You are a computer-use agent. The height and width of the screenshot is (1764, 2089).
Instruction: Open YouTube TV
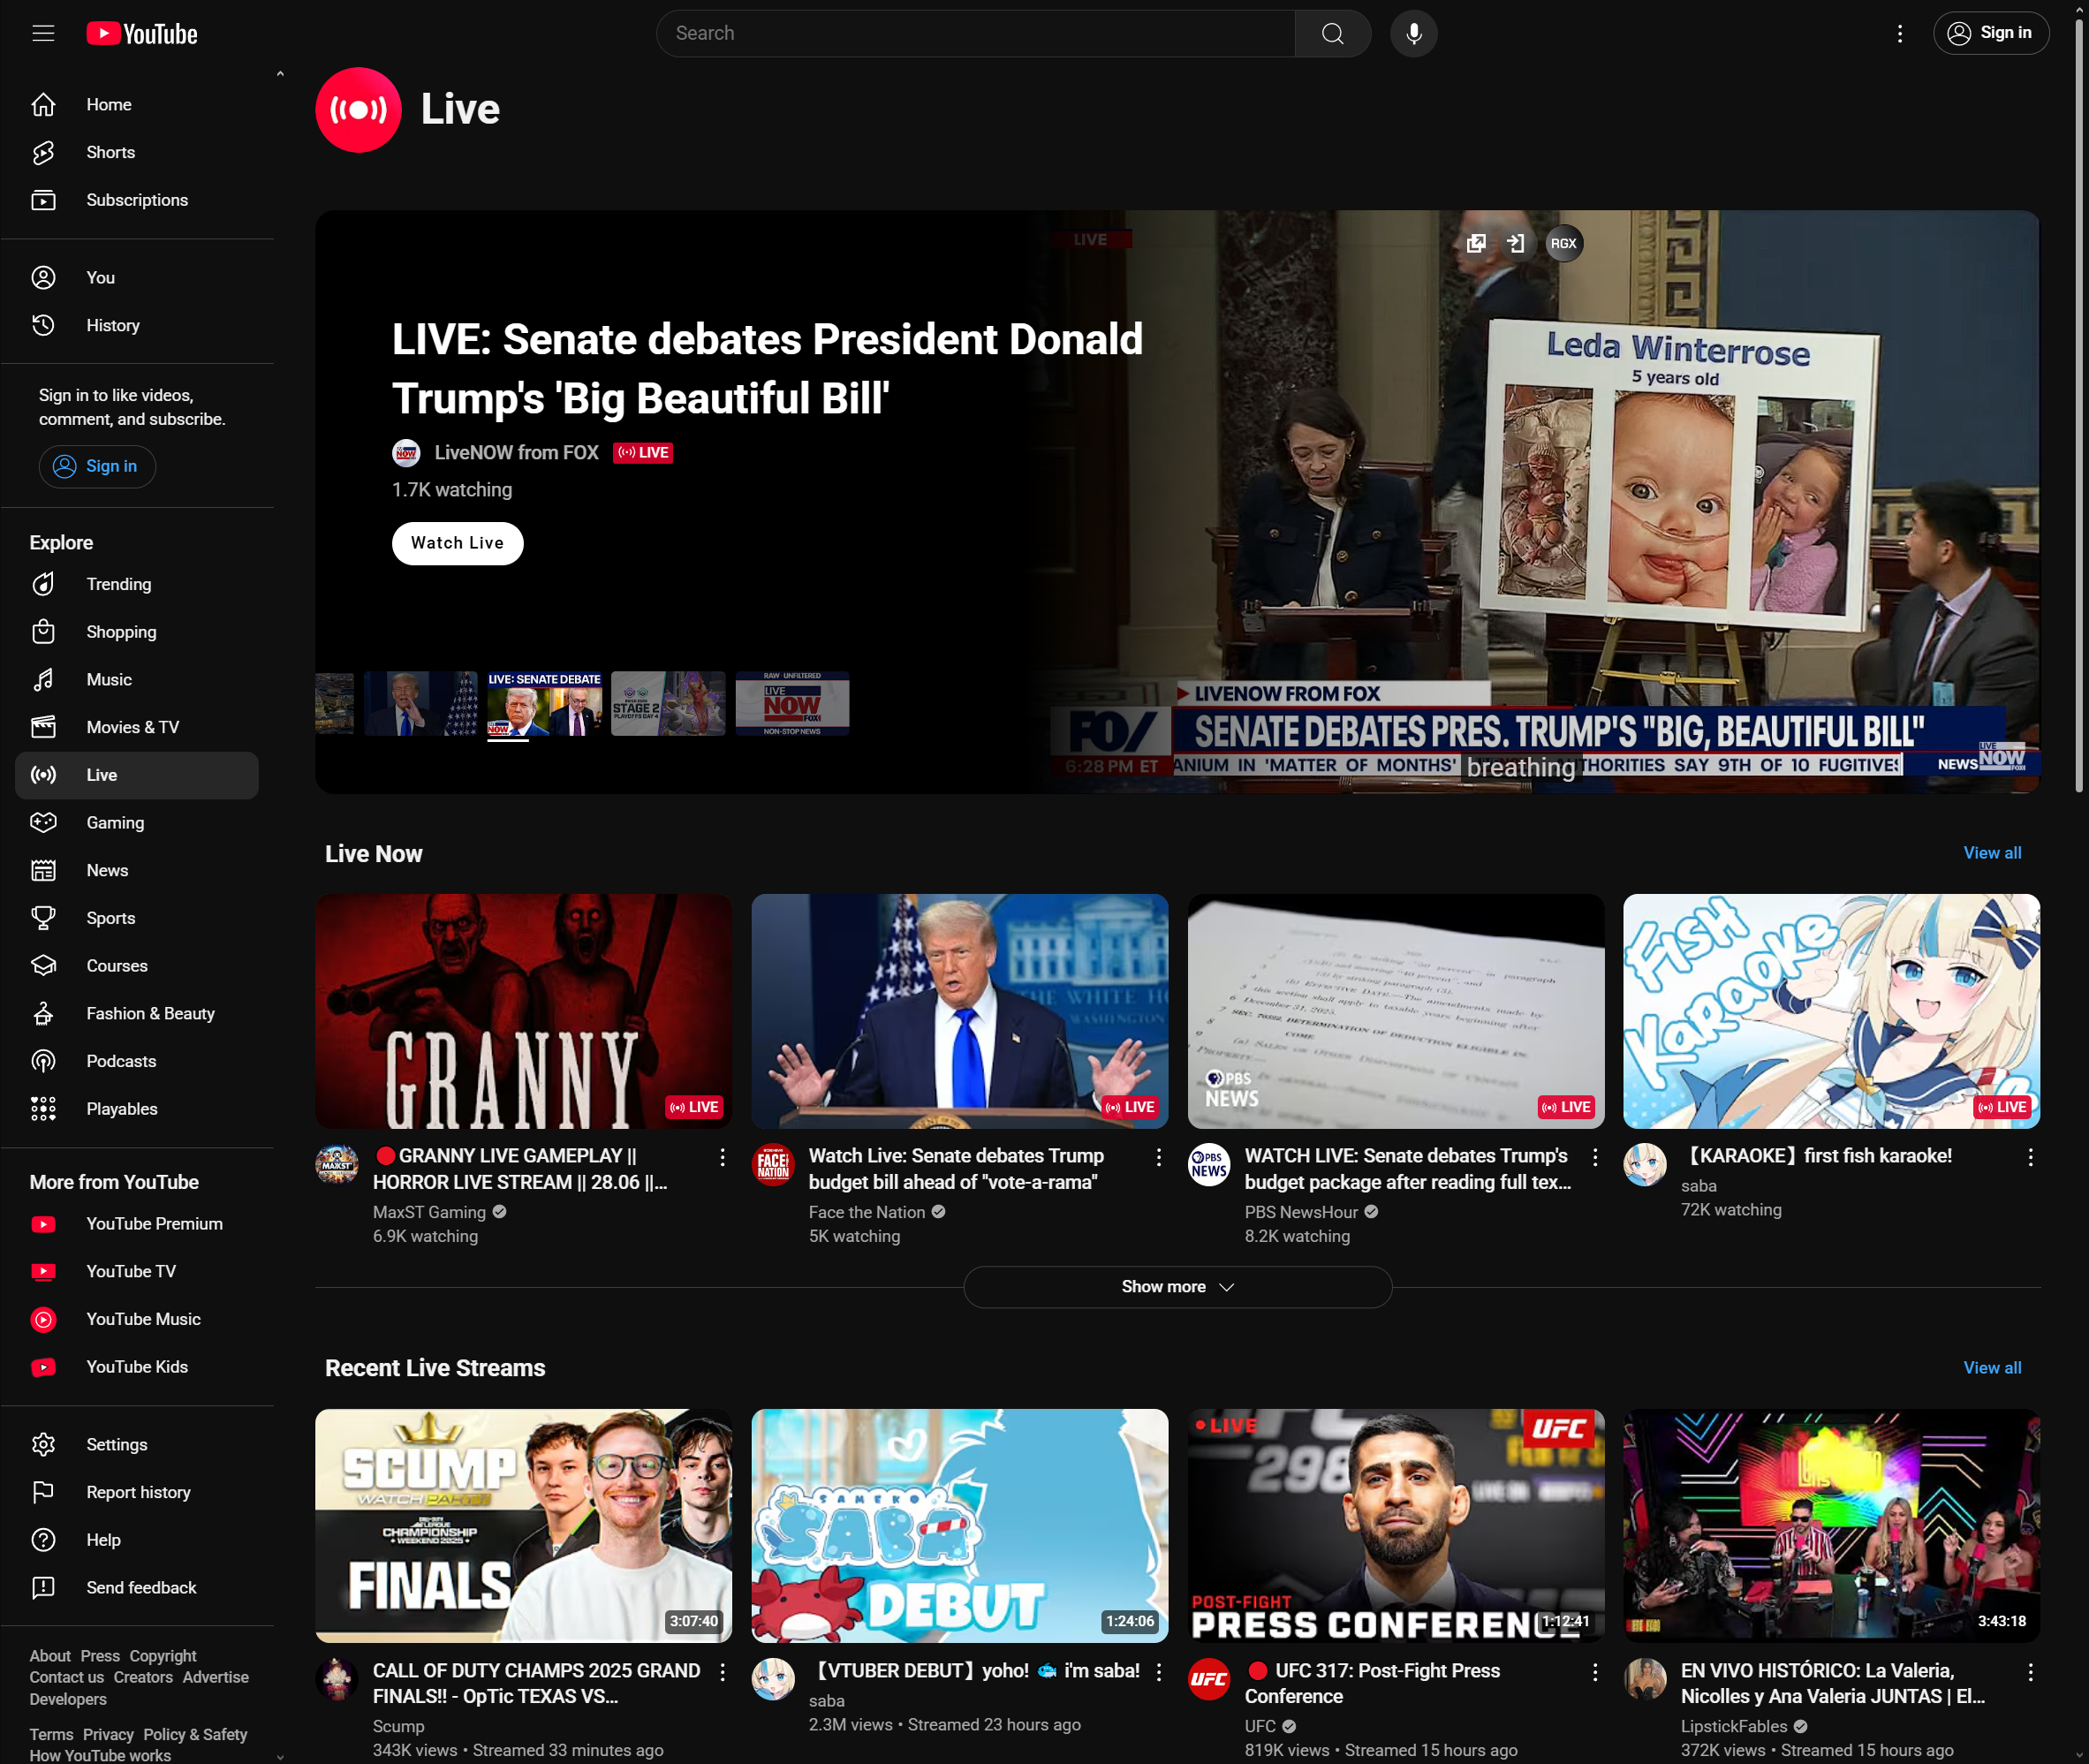point(137,1271)
